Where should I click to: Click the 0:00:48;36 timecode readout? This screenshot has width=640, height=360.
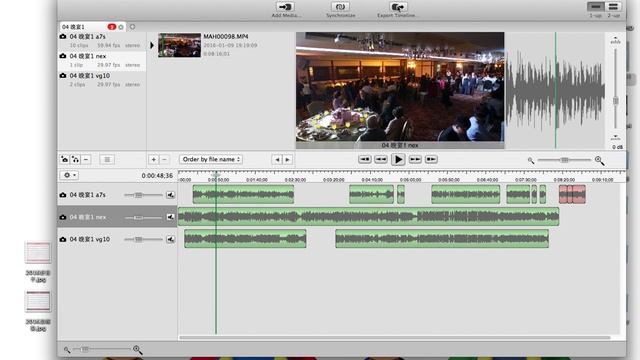click(157, 176)
